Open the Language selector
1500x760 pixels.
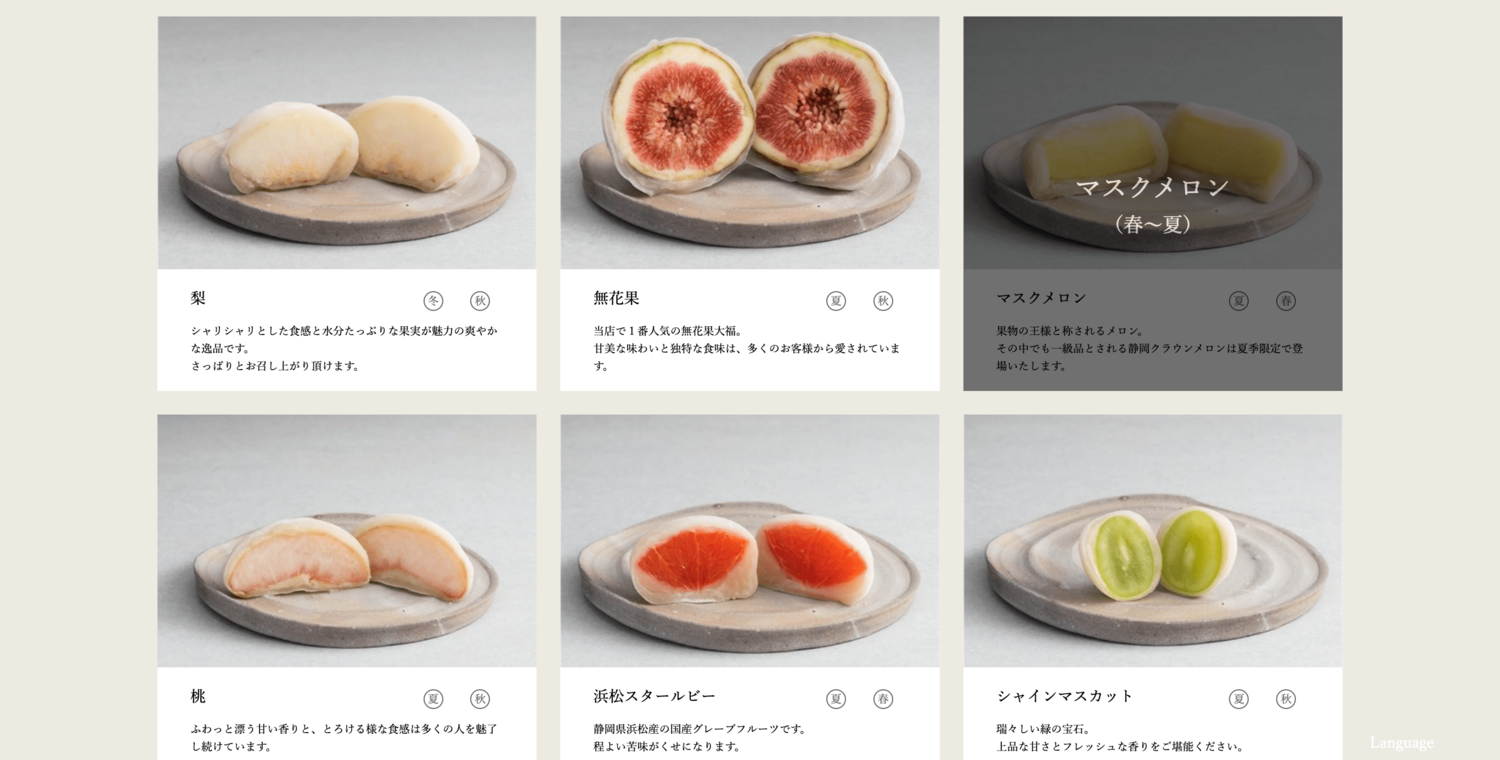click(x=1401, y=743)
